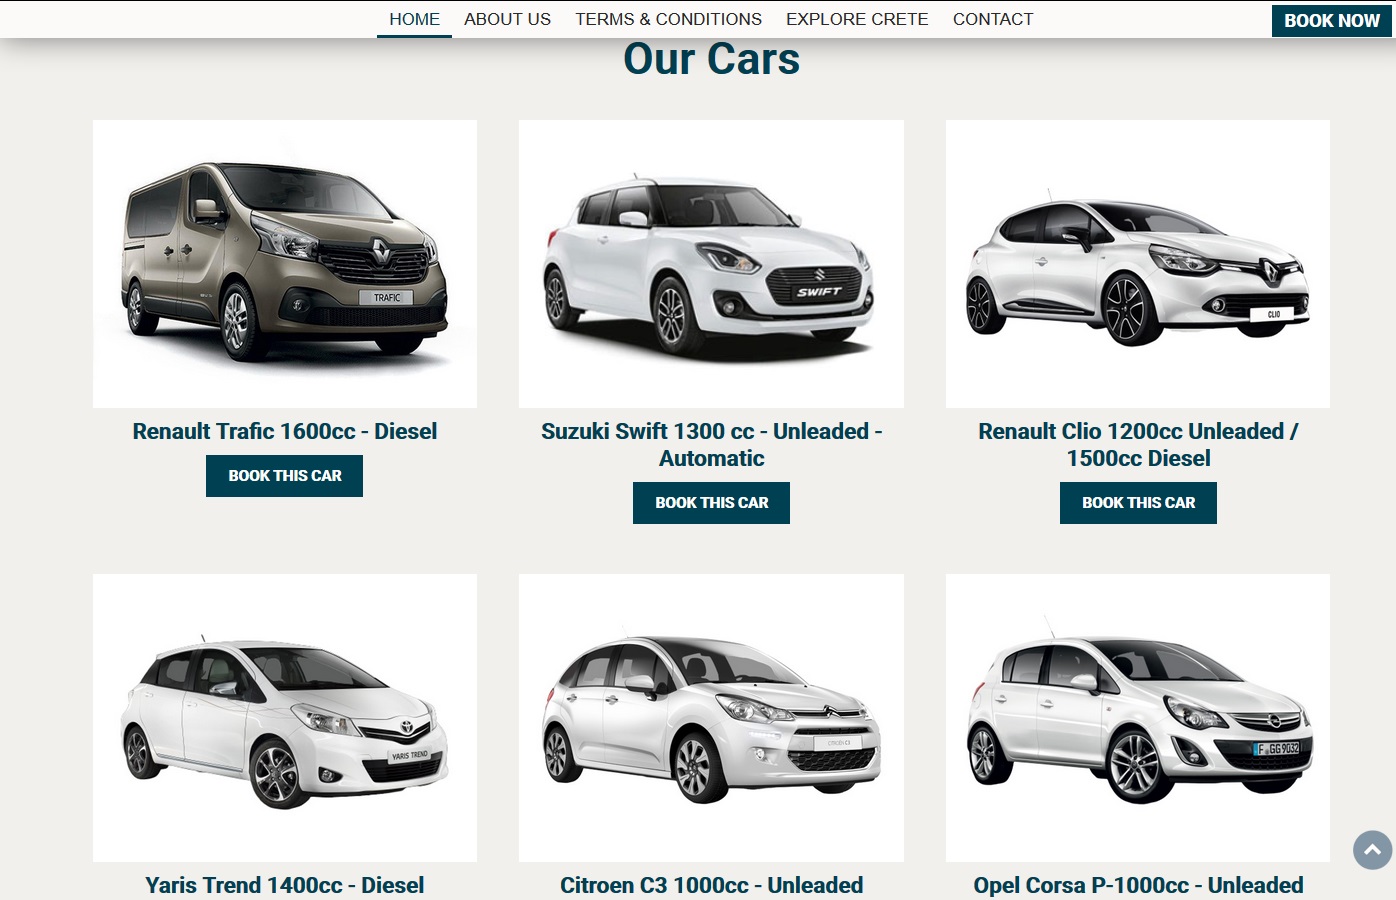Click Renault Clio 1200cc Unleaded title
The width and height of the screenshot is (1396, 900).
(x=1138, y=445)
